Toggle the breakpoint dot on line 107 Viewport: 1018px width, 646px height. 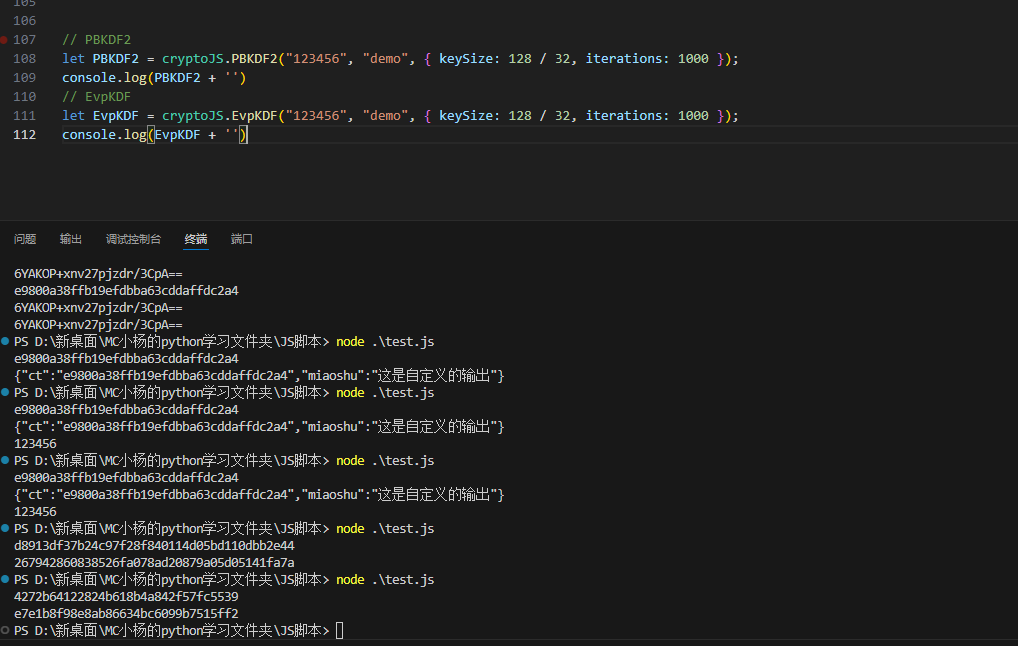5,40
